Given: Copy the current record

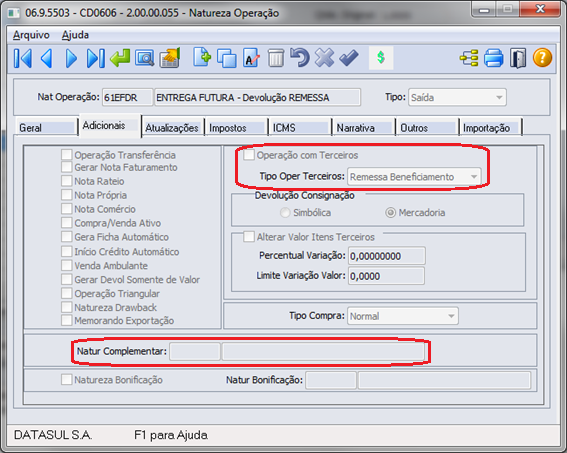Looking at the screenshot, I should click(x=227, y=58).
